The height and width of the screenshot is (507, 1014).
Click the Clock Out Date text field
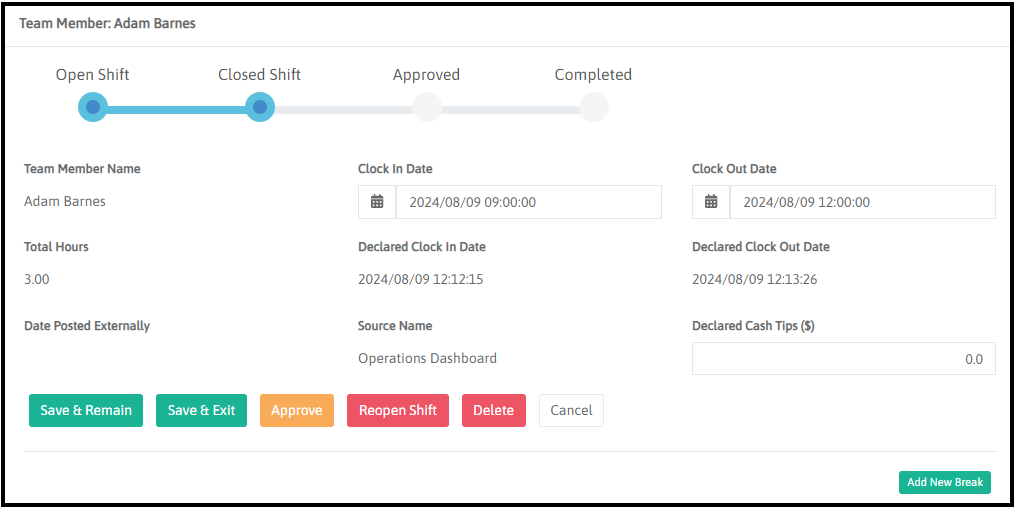(862, 202)
